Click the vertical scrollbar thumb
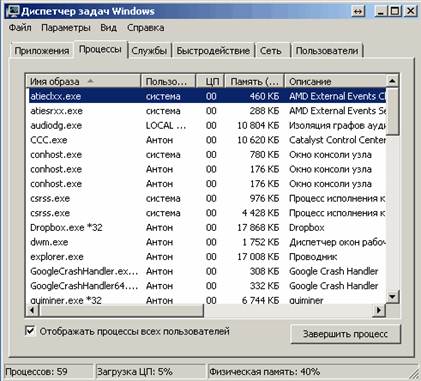Image resolution: width=421 pixels, height=381 pixels. pyautogui.click(x=392, y=111)
